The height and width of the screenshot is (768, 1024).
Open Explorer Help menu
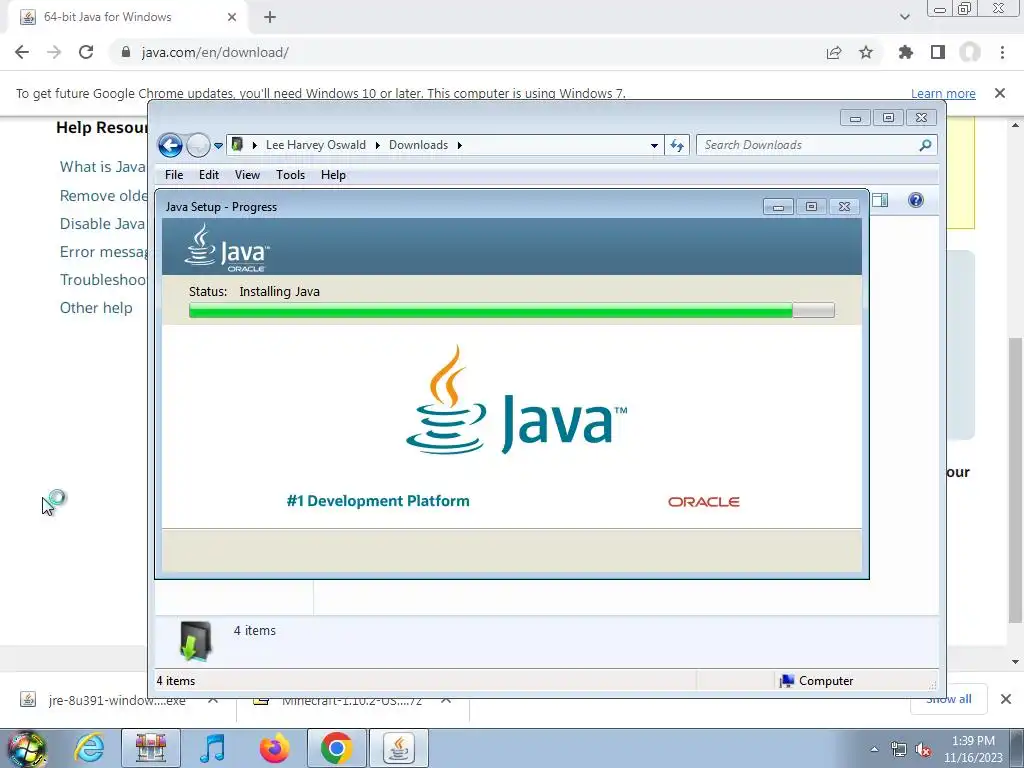[x=333, y=174]
